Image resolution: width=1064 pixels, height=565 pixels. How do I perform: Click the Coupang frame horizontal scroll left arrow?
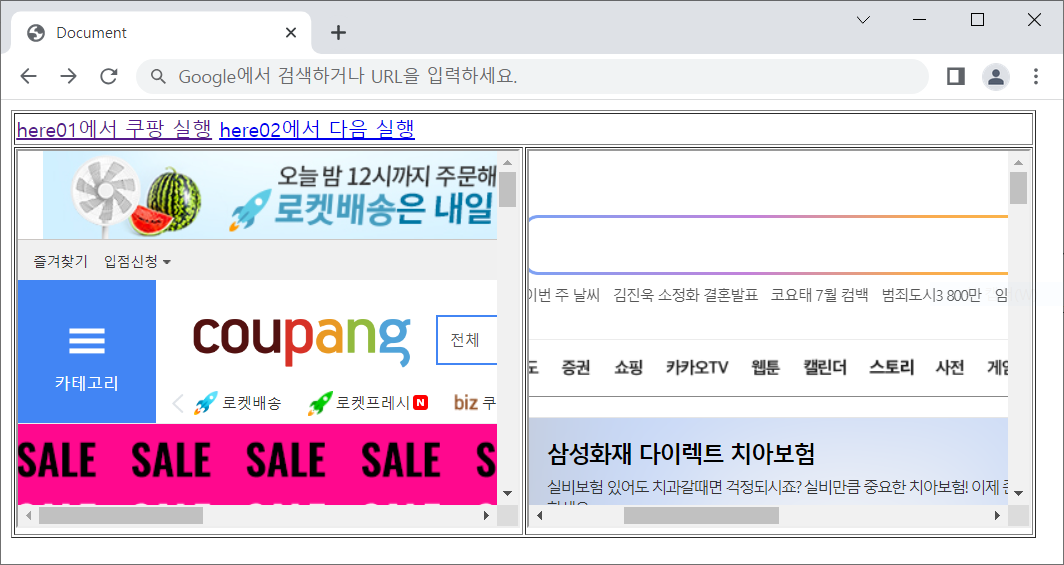[28, 515]
